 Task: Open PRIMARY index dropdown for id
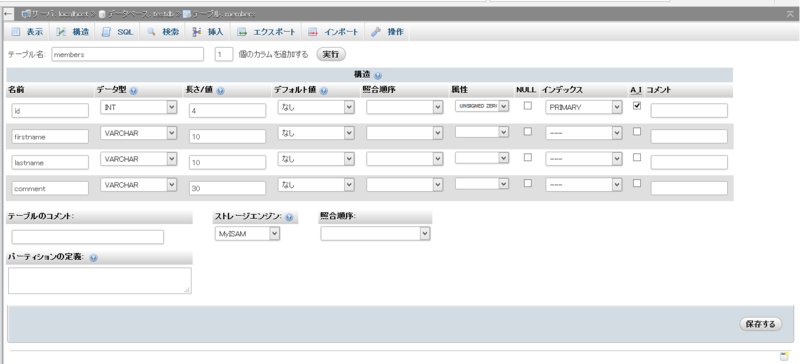pos(584,107)
